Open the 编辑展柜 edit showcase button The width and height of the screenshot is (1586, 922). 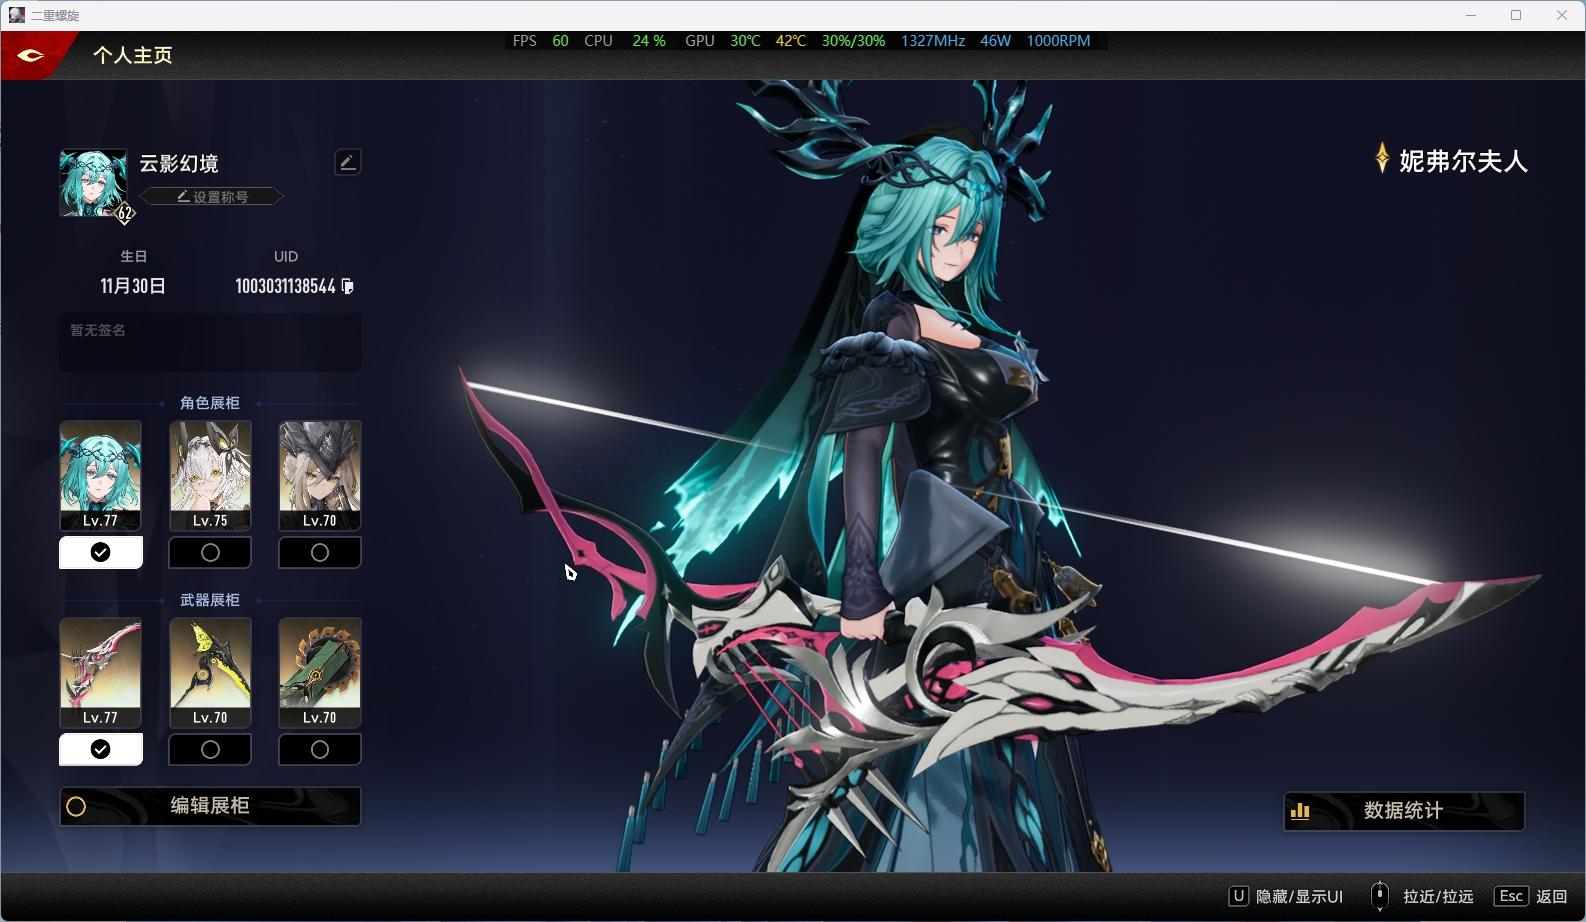(210, 806)
